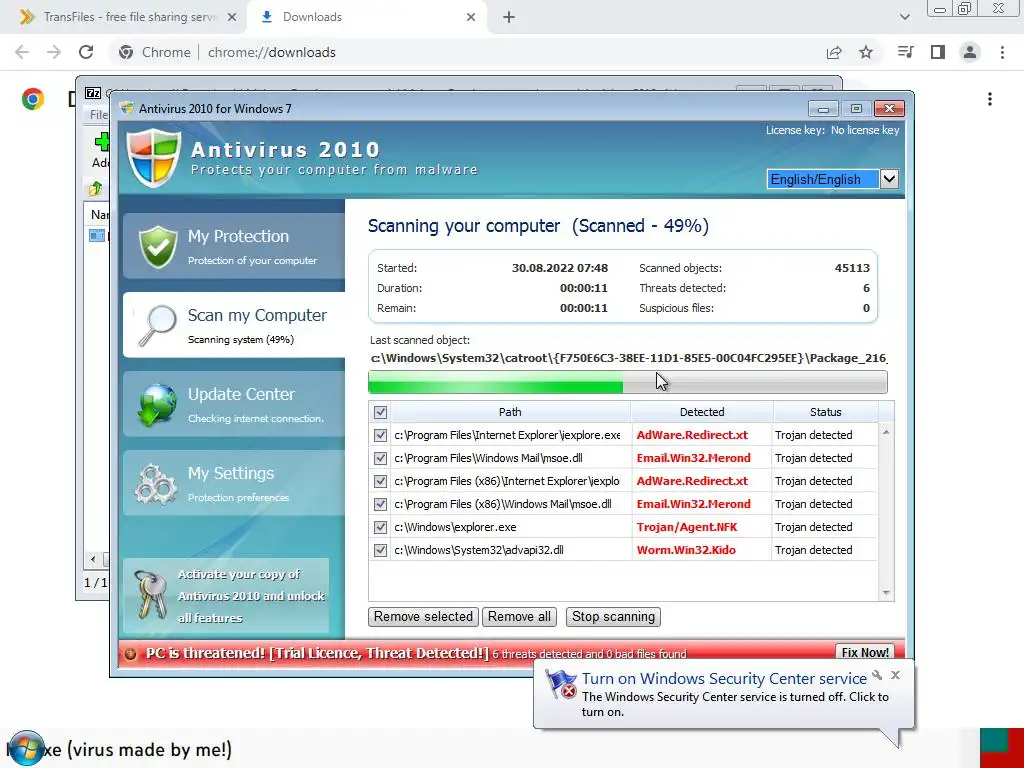Image resolution: width=1024 pixels, height=768 pixels.
Task: Toggle the select-all header checkbox
Action: point(380,412)
